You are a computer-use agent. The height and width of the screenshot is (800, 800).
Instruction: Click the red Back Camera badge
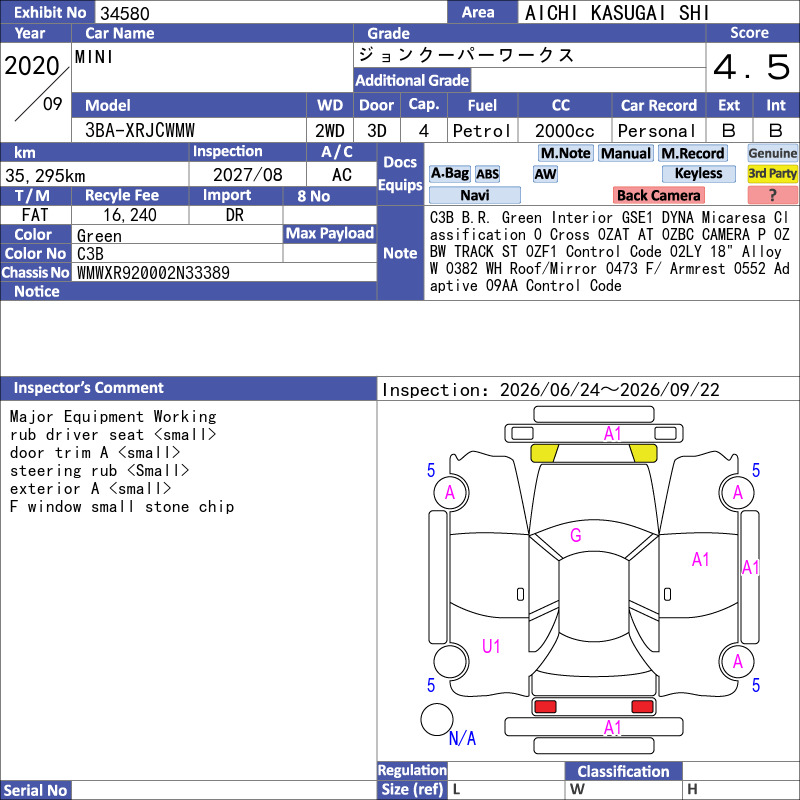pyautogui.click(x=658, y=195)
